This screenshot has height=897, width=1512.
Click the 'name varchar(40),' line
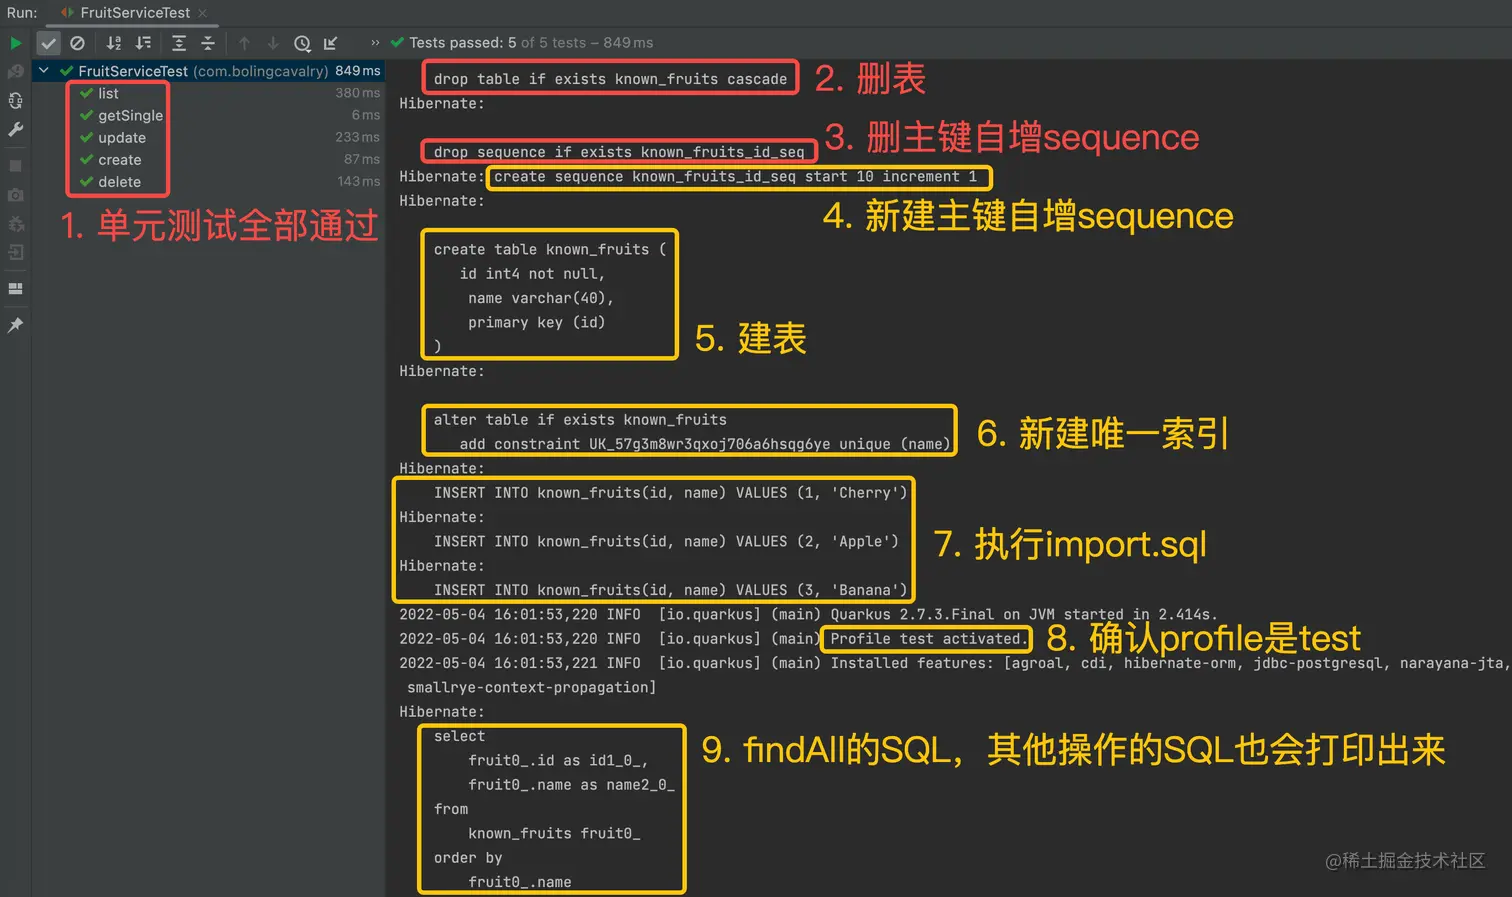point(541,298)
